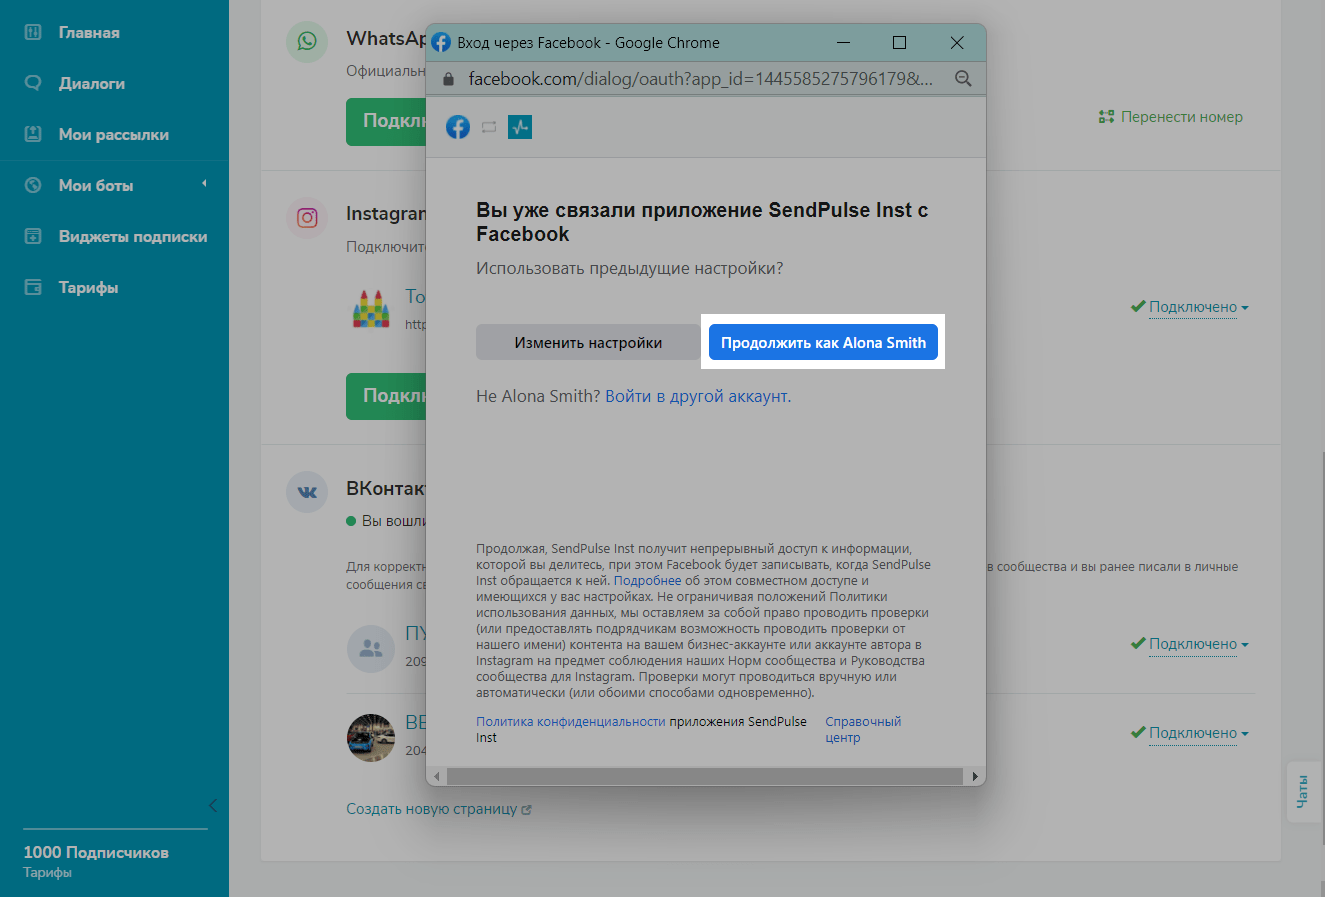Click the Facebook favicon in popup title bar
Image resolution: width=1325 pixels, height=897 pixels.
coord(441,43)
